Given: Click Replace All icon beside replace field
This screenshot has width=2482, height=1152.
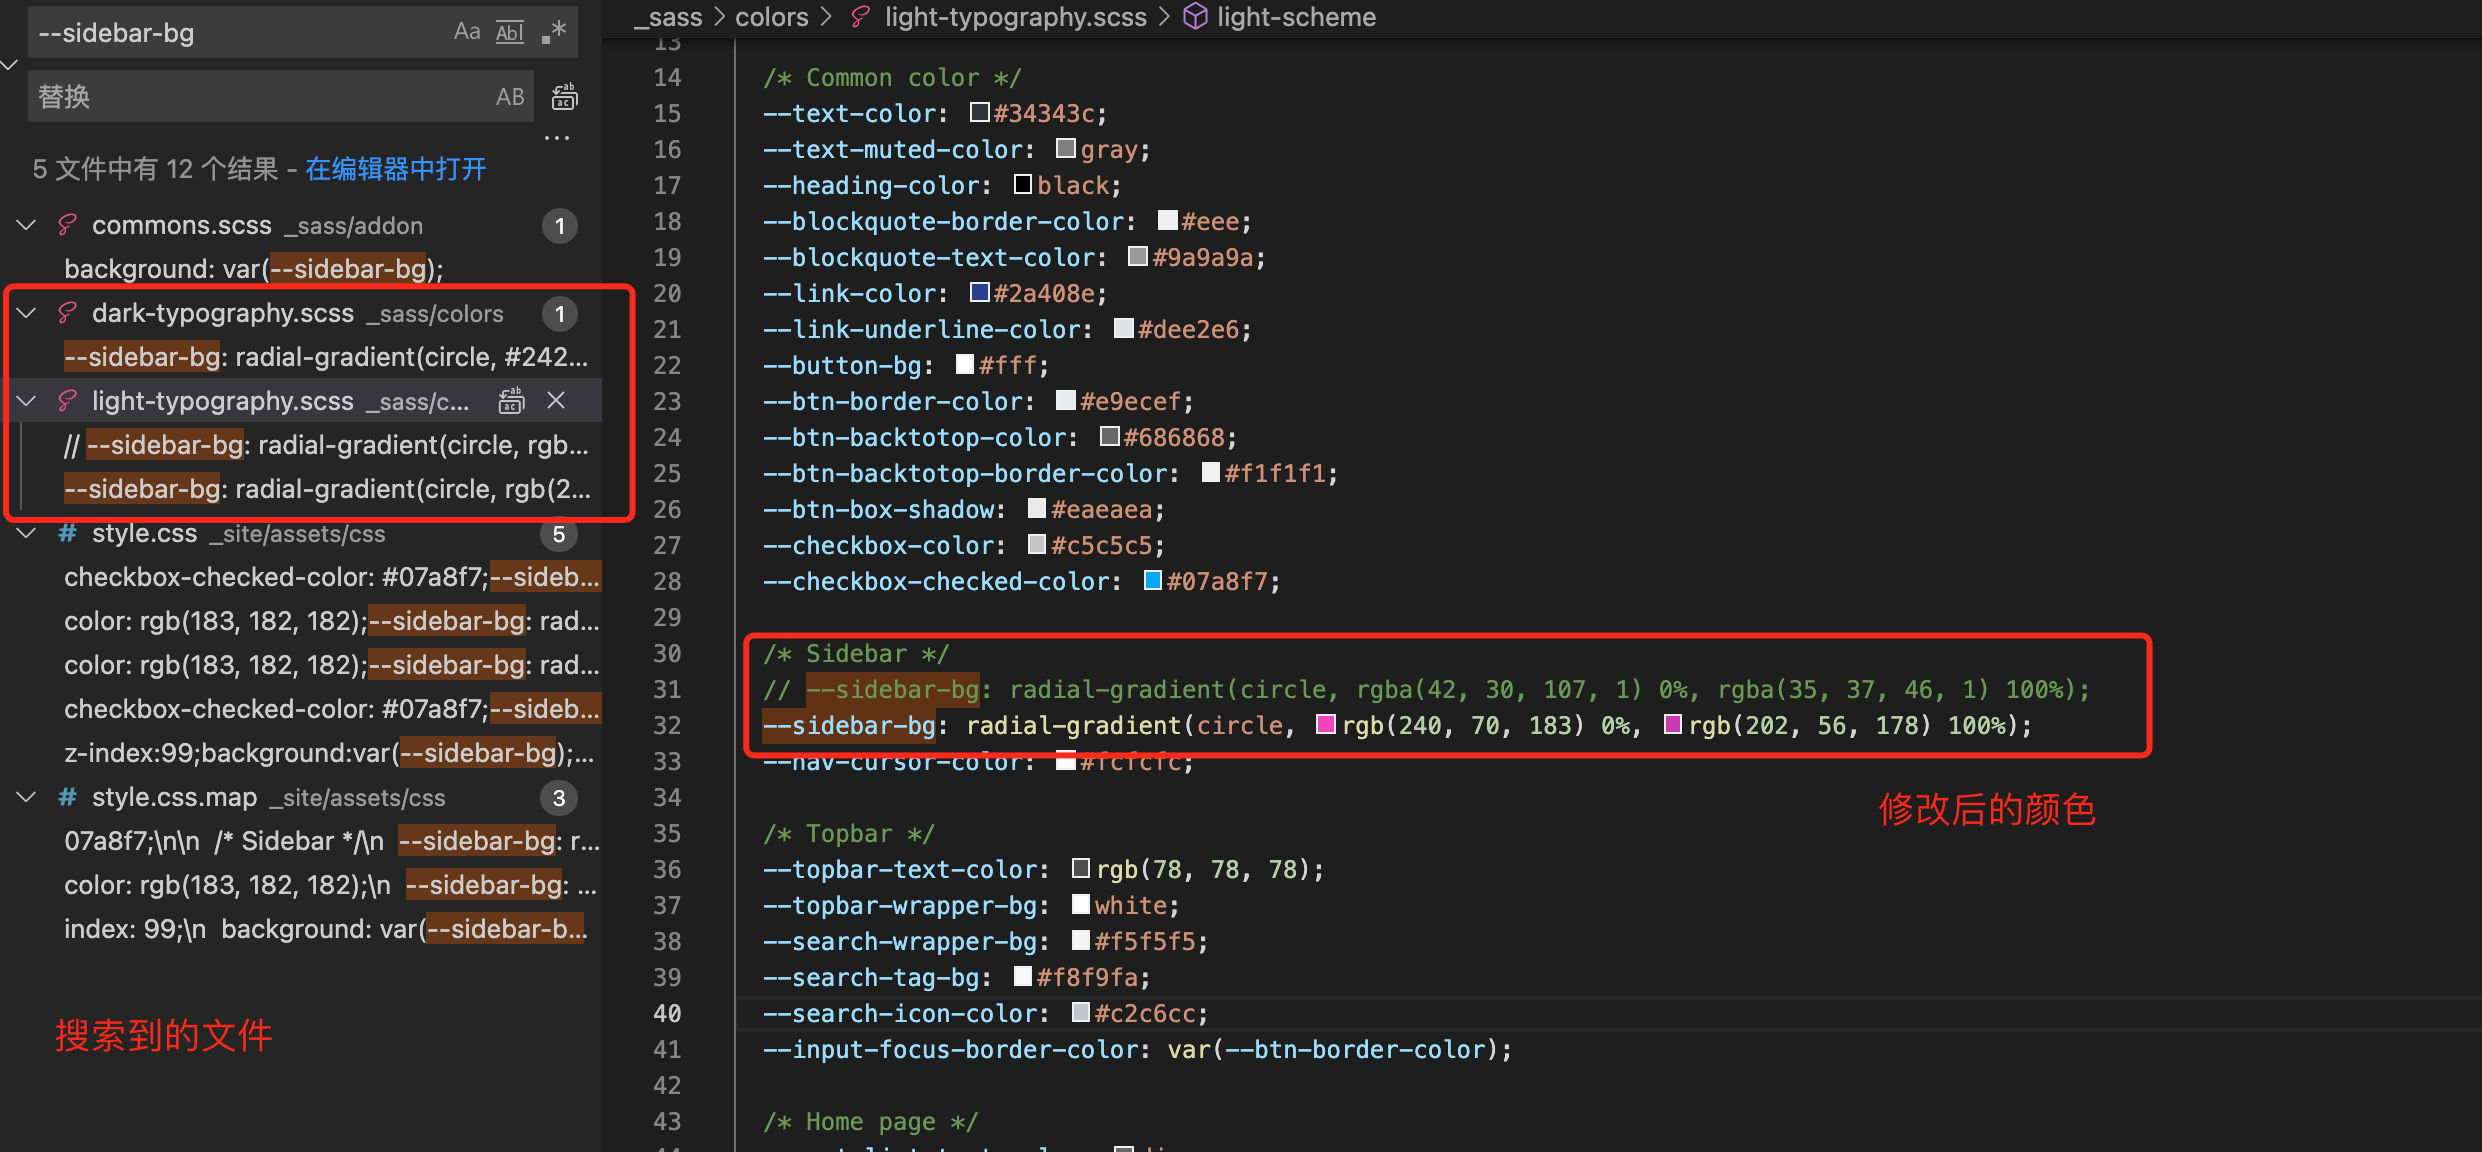Looking at the screenshot, I should coord(565,97).
